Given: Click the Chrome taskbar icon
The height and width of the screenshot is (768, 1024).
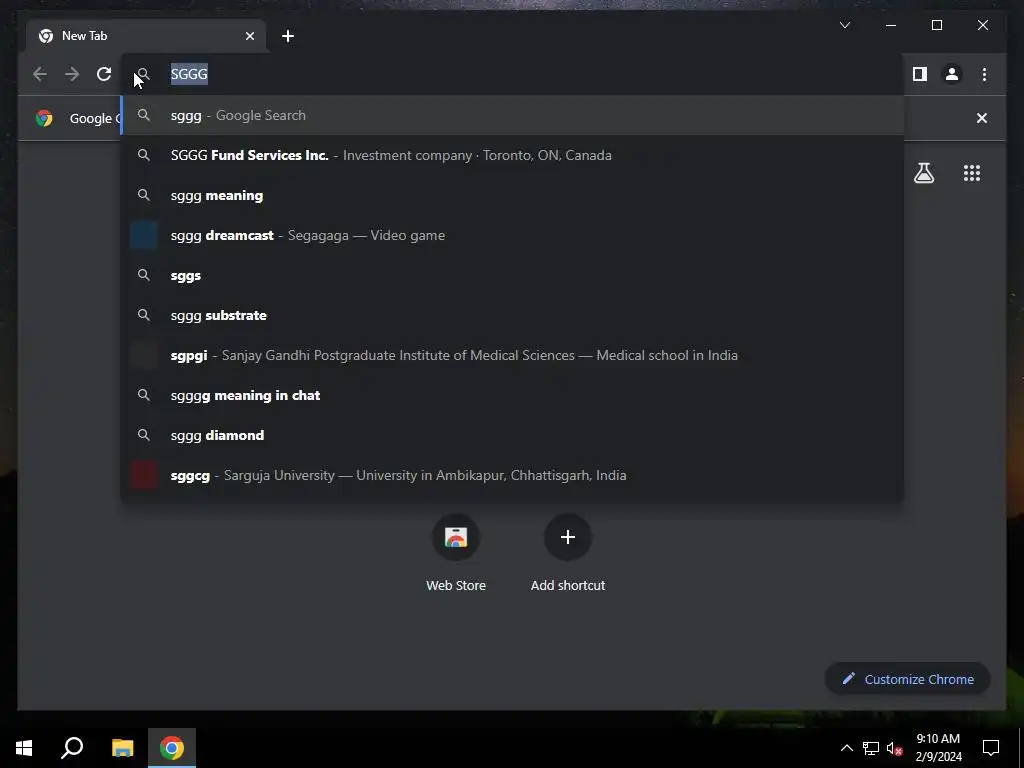Looking at the screenshot, I should [x=172, y=748].
